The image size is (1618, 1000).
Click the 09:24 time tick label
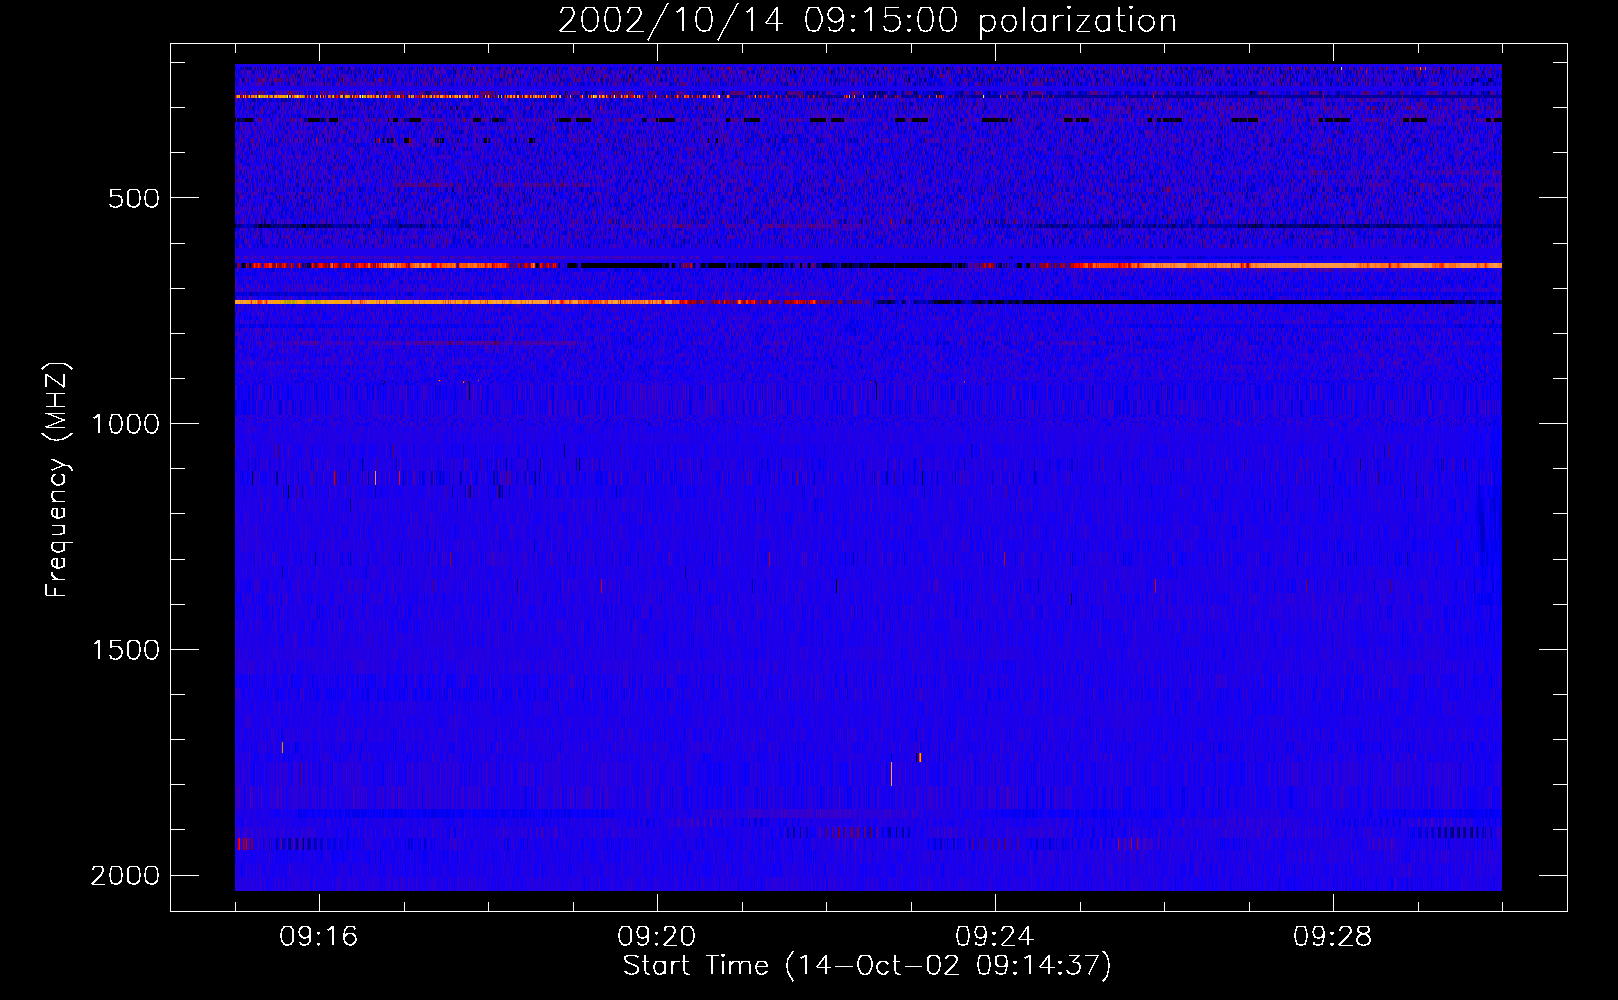tap(995, 937)
